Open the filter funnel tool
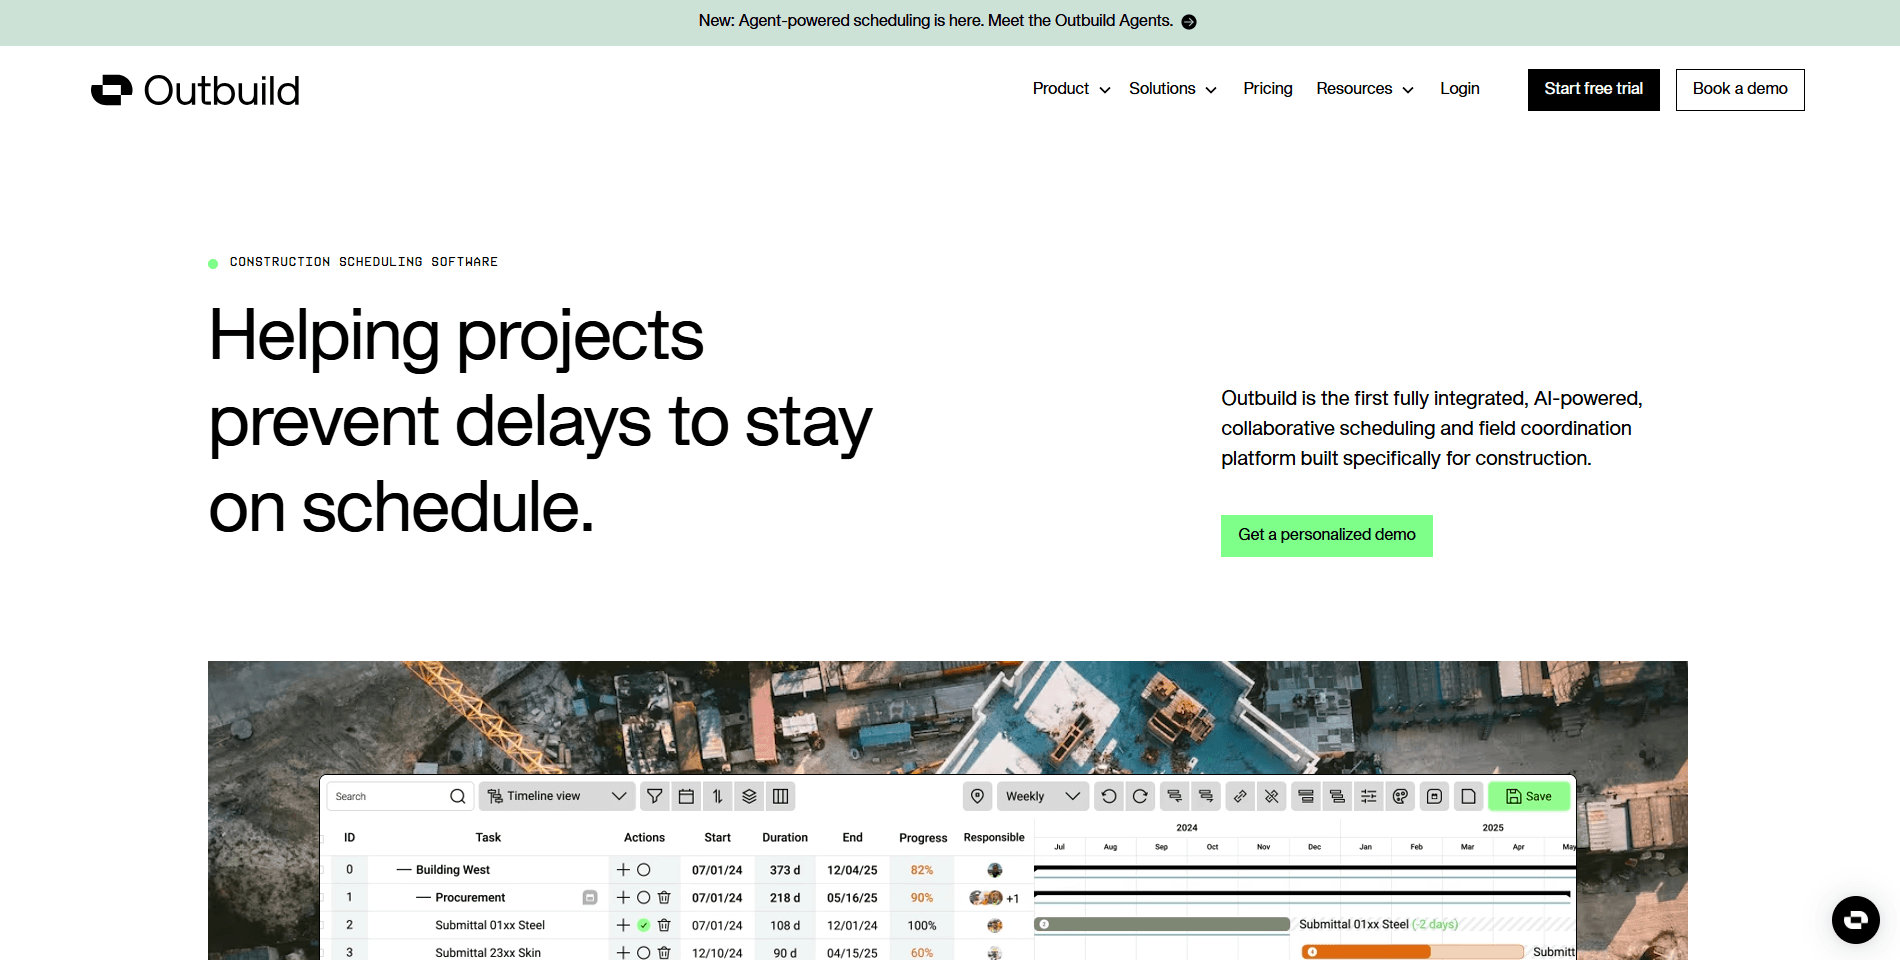 [x=655, y=796]
